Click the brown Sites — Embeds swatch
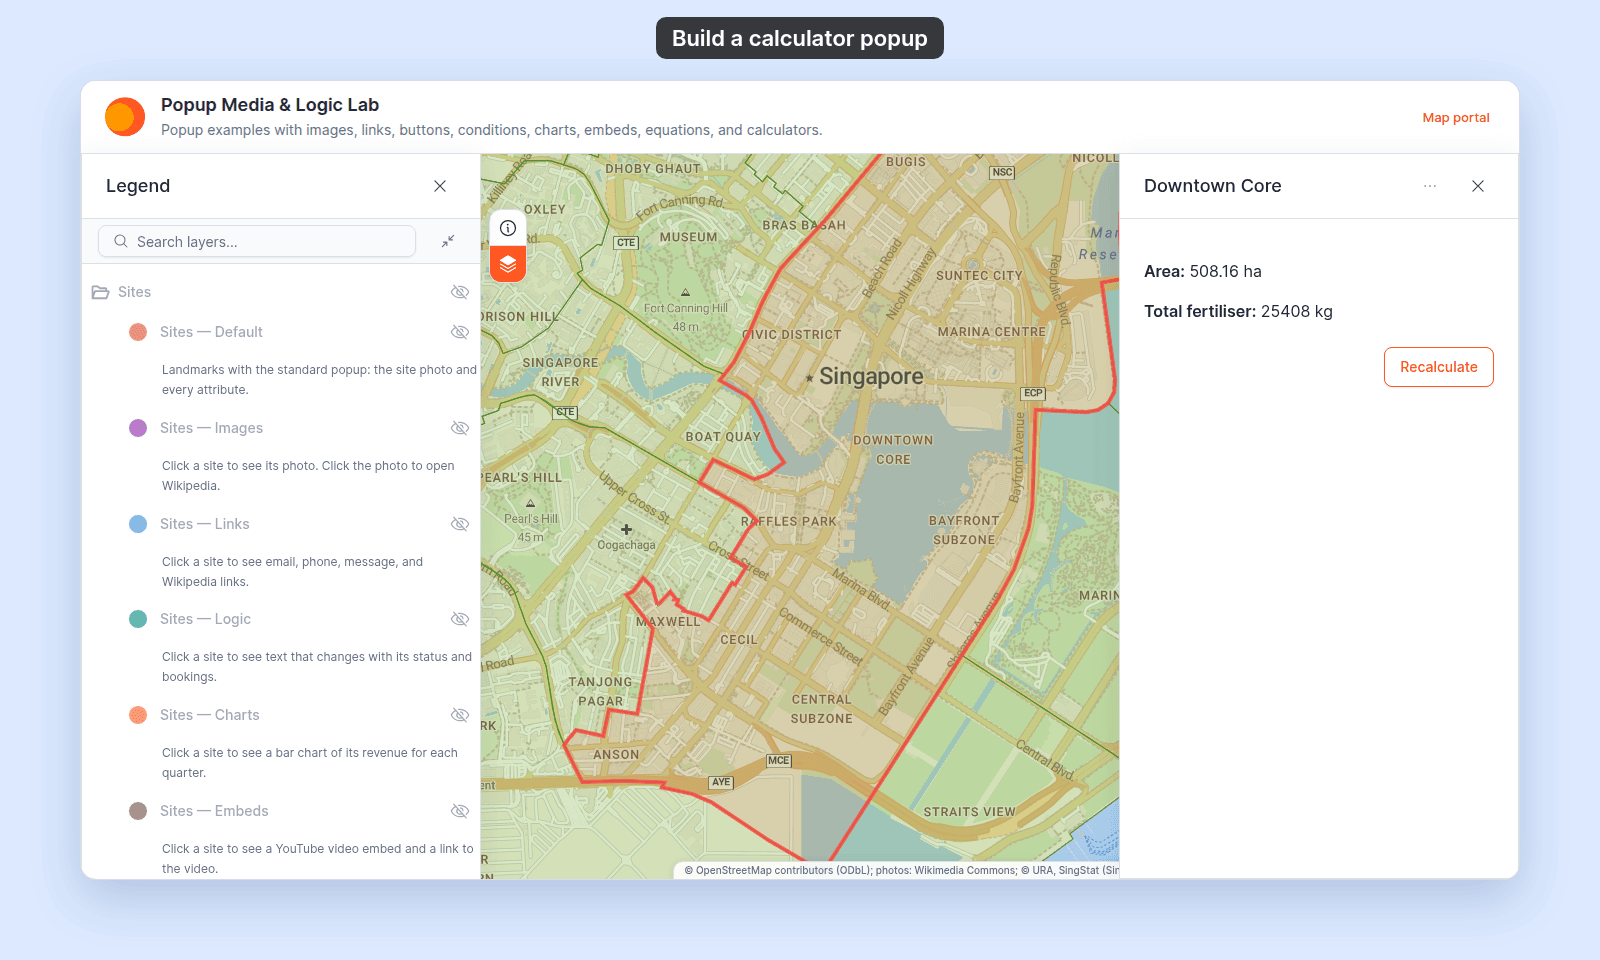1600x960 pixels. pos(138,811)
